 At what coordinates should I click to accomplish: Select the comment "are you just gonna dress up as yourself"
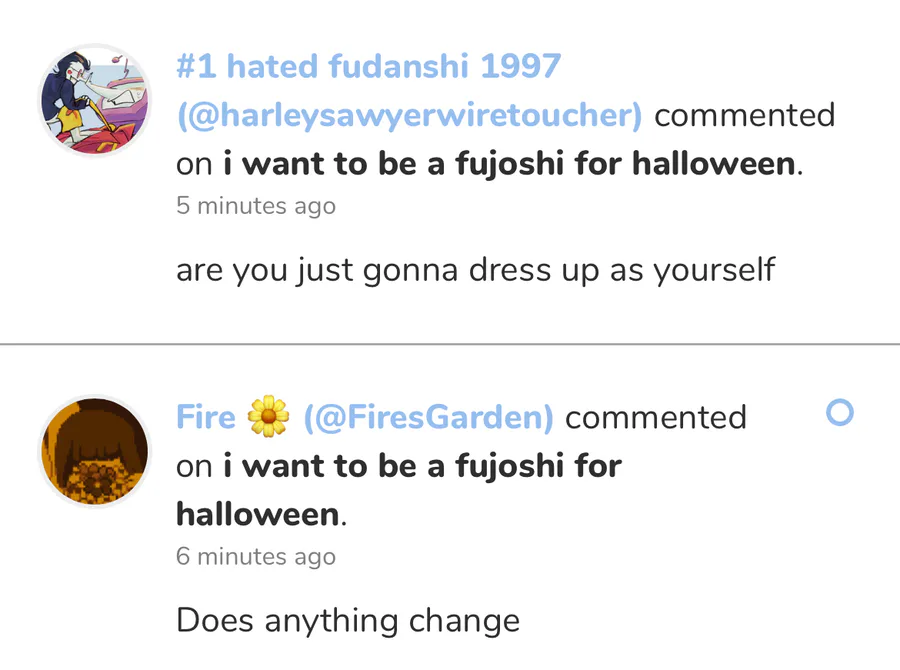click(476, 270)
